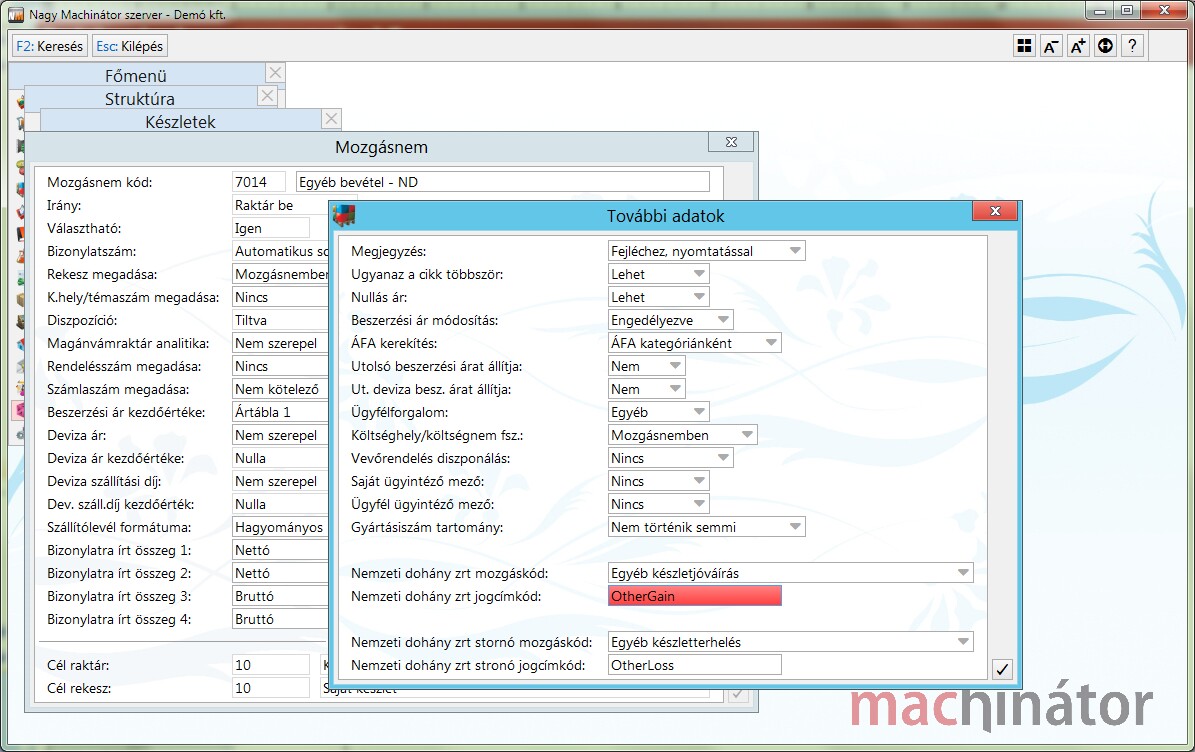Click Bizonylatra írt összeg 3 Bruttó field
Screen dimensions: 1195x752
tap(280, 596)
